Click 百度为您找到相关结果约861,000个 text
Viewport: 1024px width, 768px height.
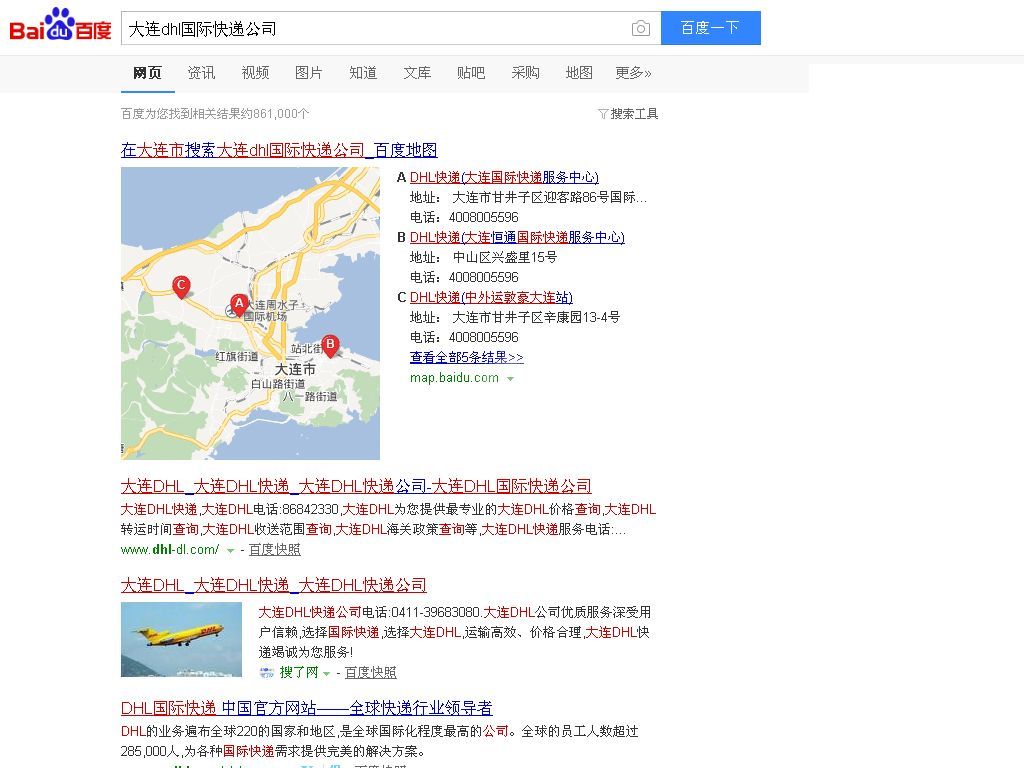click(215, 114)
